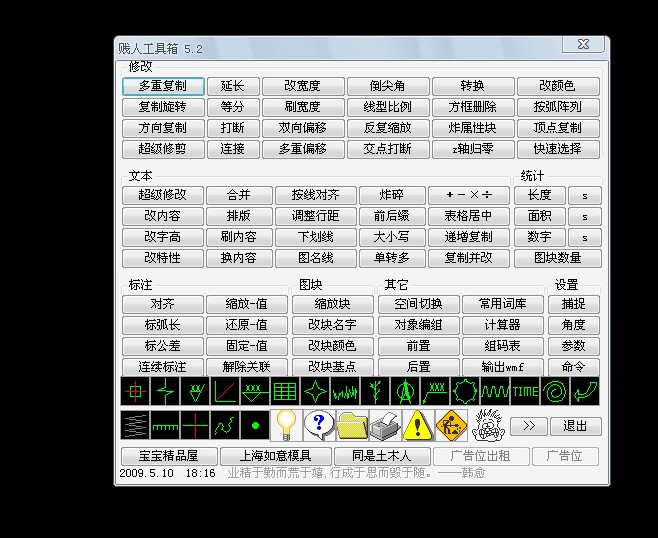
Task: Close the 贱人工具箱 5.2 window
Action: 583,44
